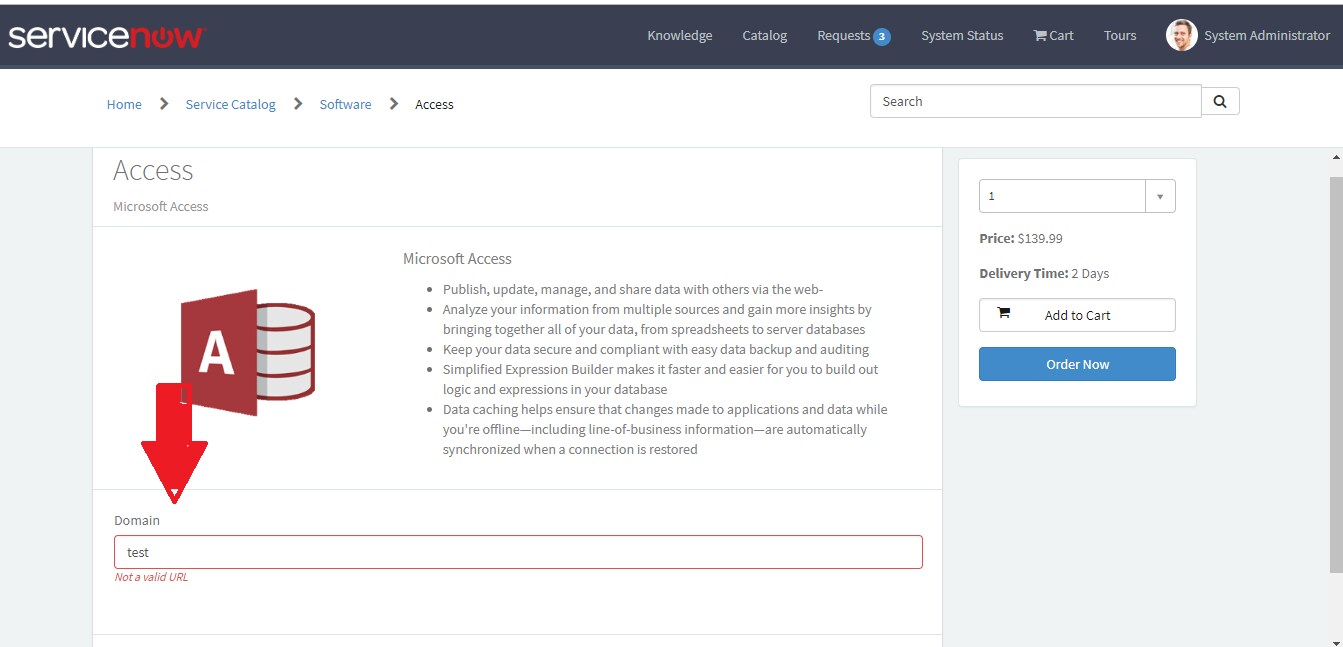Click the Order Now button
Screen dimensions: 1343x647
click(1077, 364)
